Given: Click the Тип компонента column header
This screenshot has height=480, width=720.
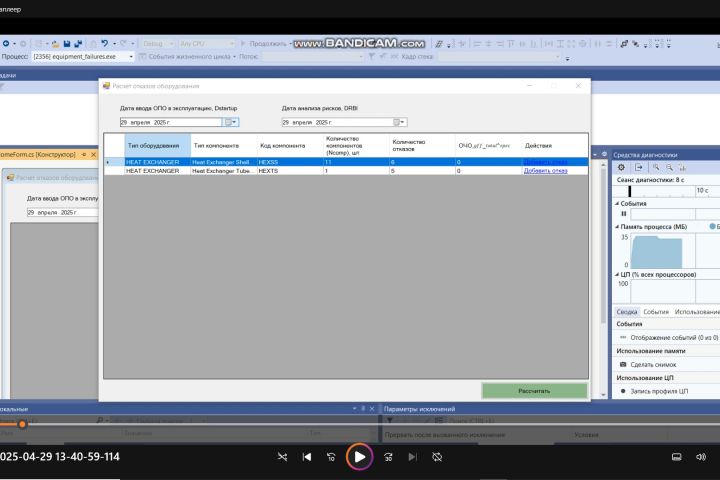Looking at the screenshot, I should tap(224, 146).
